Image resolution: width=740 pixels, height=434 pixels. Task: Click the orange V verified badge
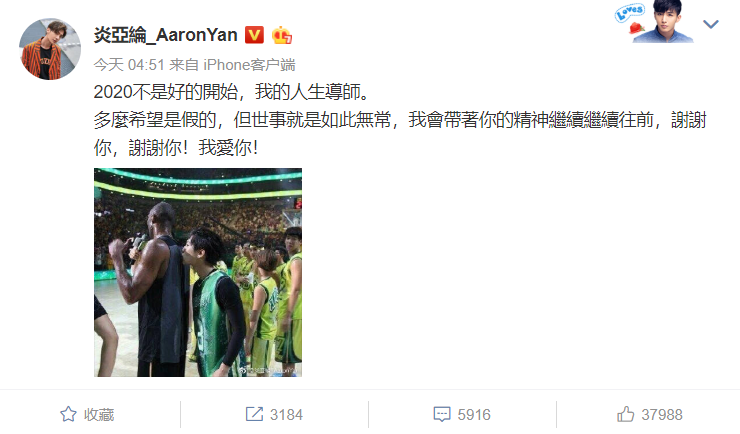[x=254, y=35]
